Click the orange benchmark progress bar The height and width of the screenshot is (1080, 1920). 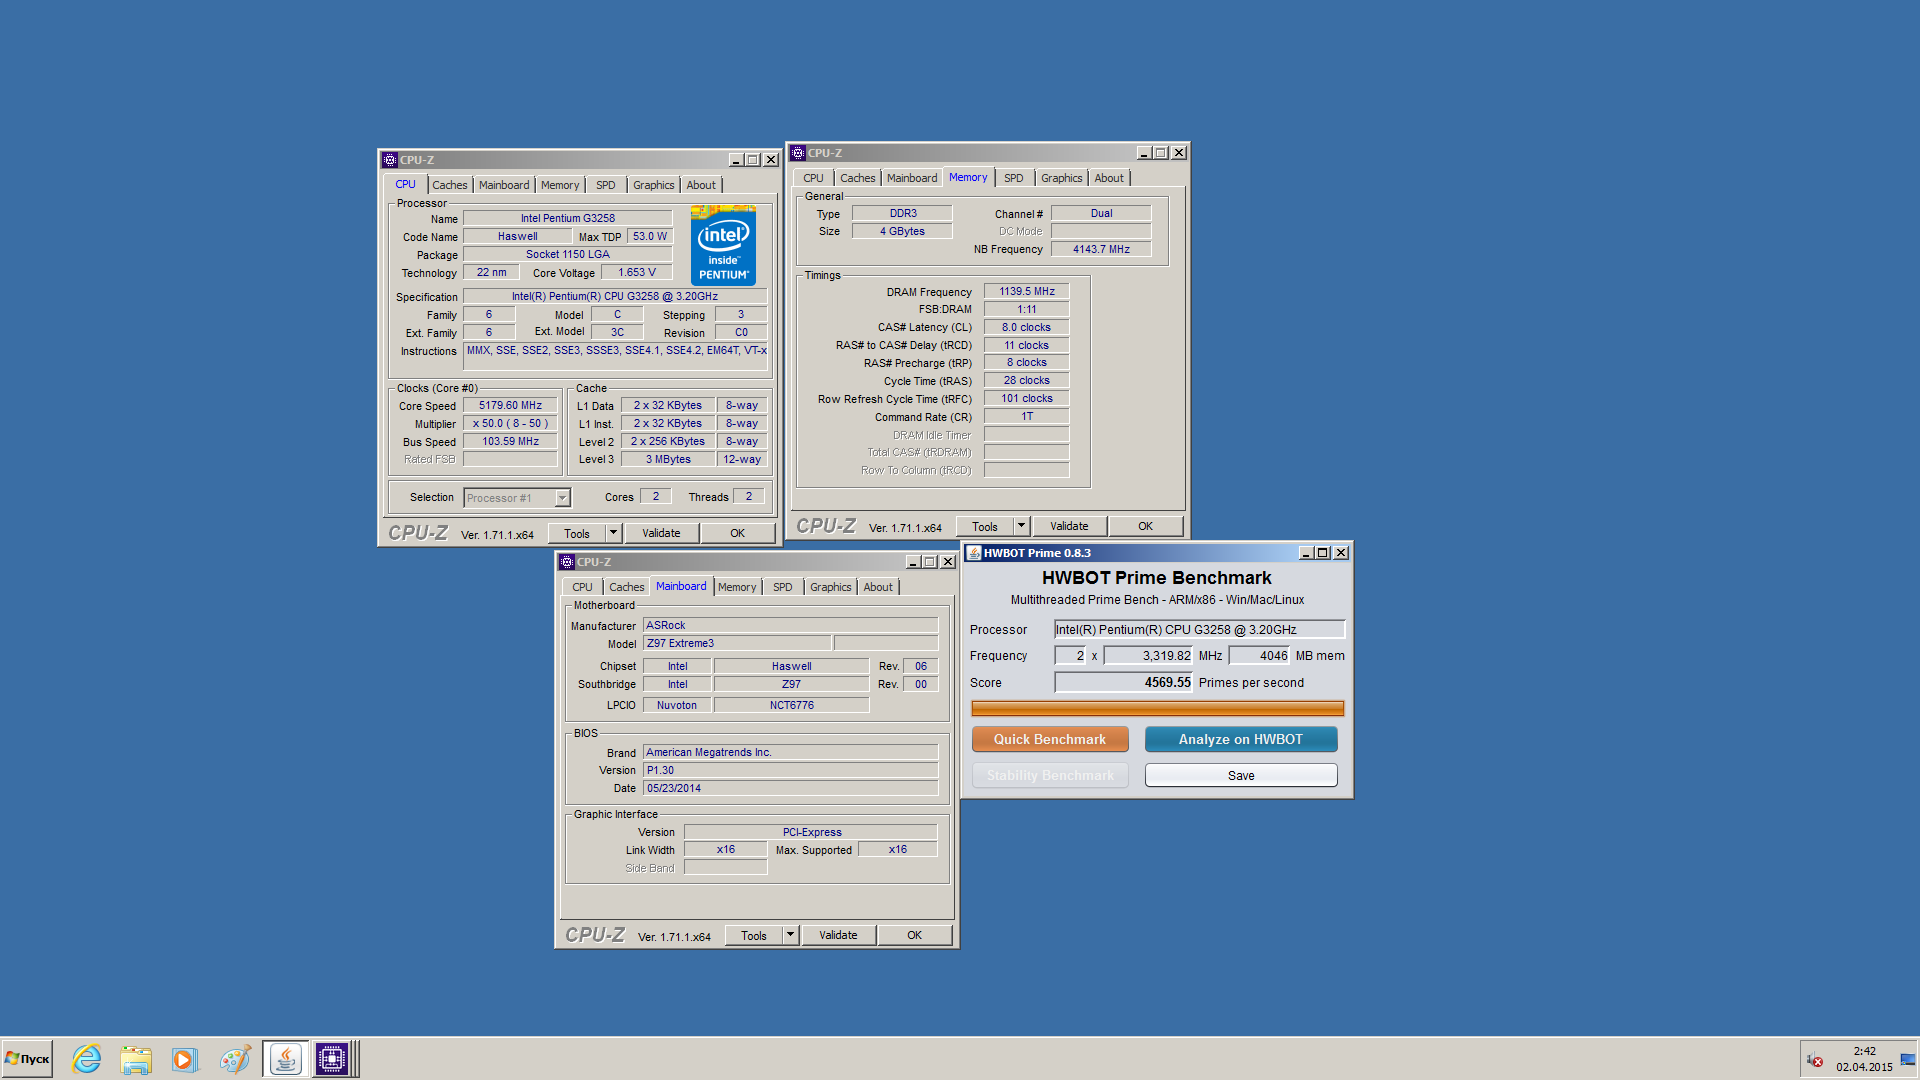click(1157, 708)
